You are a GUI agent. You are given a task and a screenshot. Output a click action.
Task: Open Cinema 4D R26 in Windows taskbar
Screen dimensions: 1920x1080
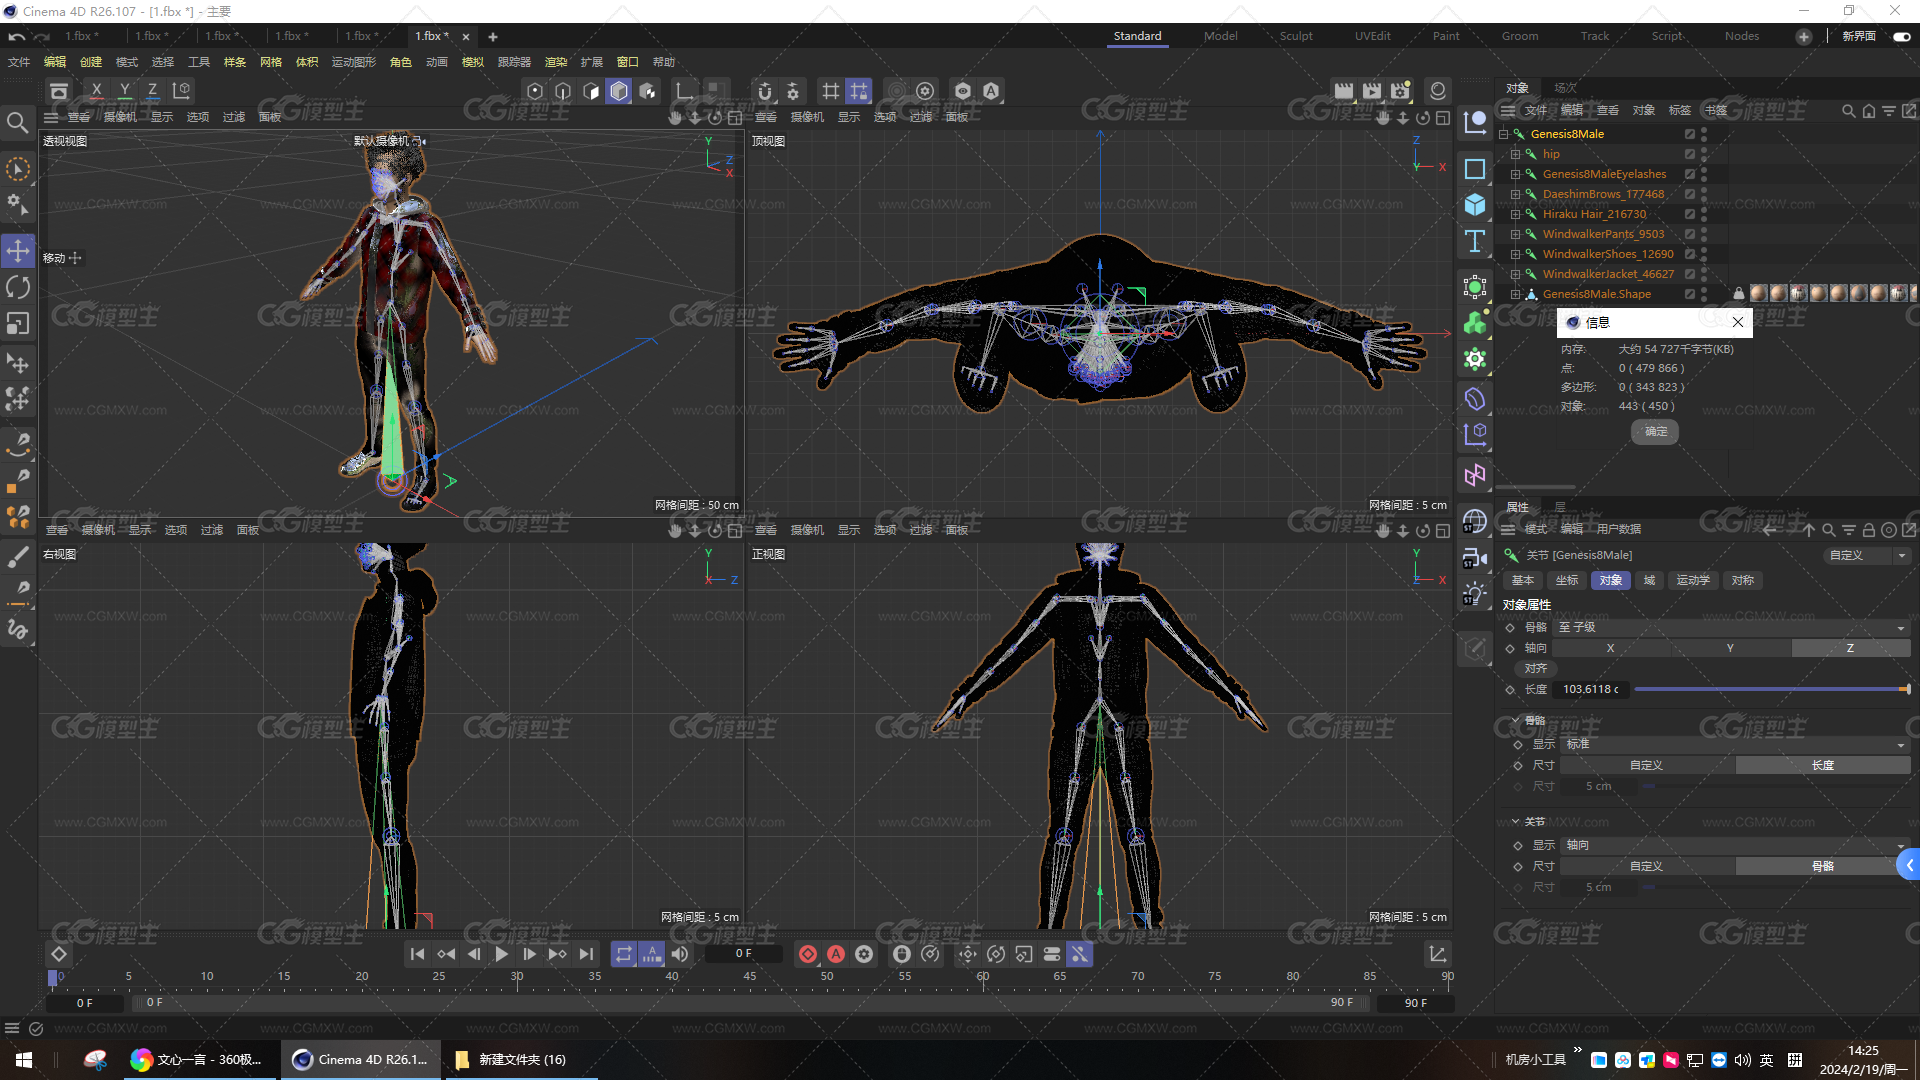[361, 1060]
